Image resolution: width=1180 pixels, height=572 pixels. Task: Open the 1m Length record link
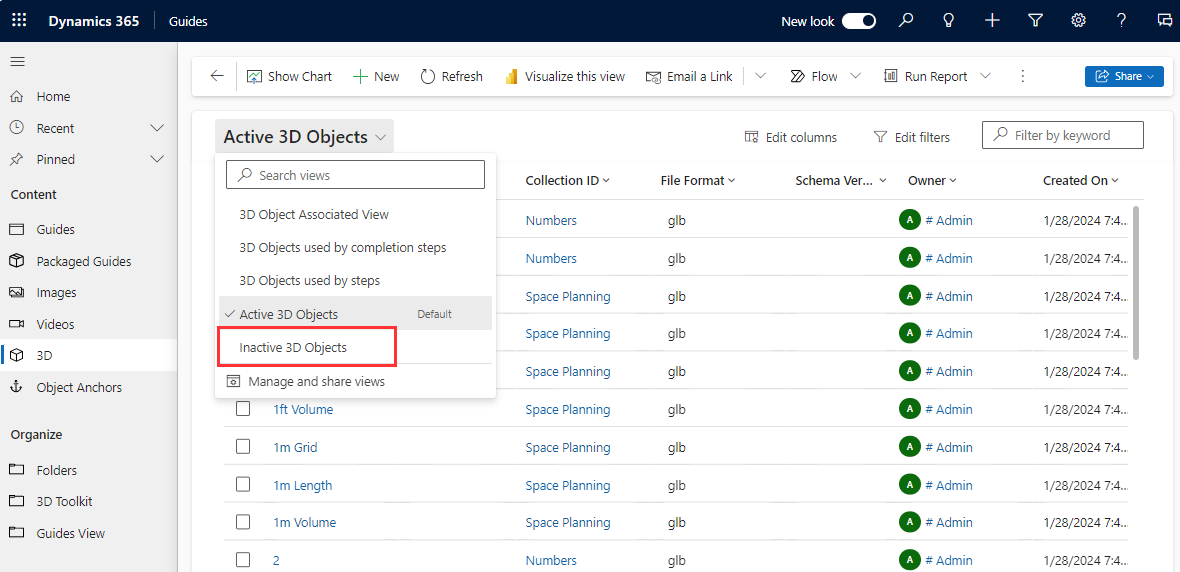click(302, 485)
